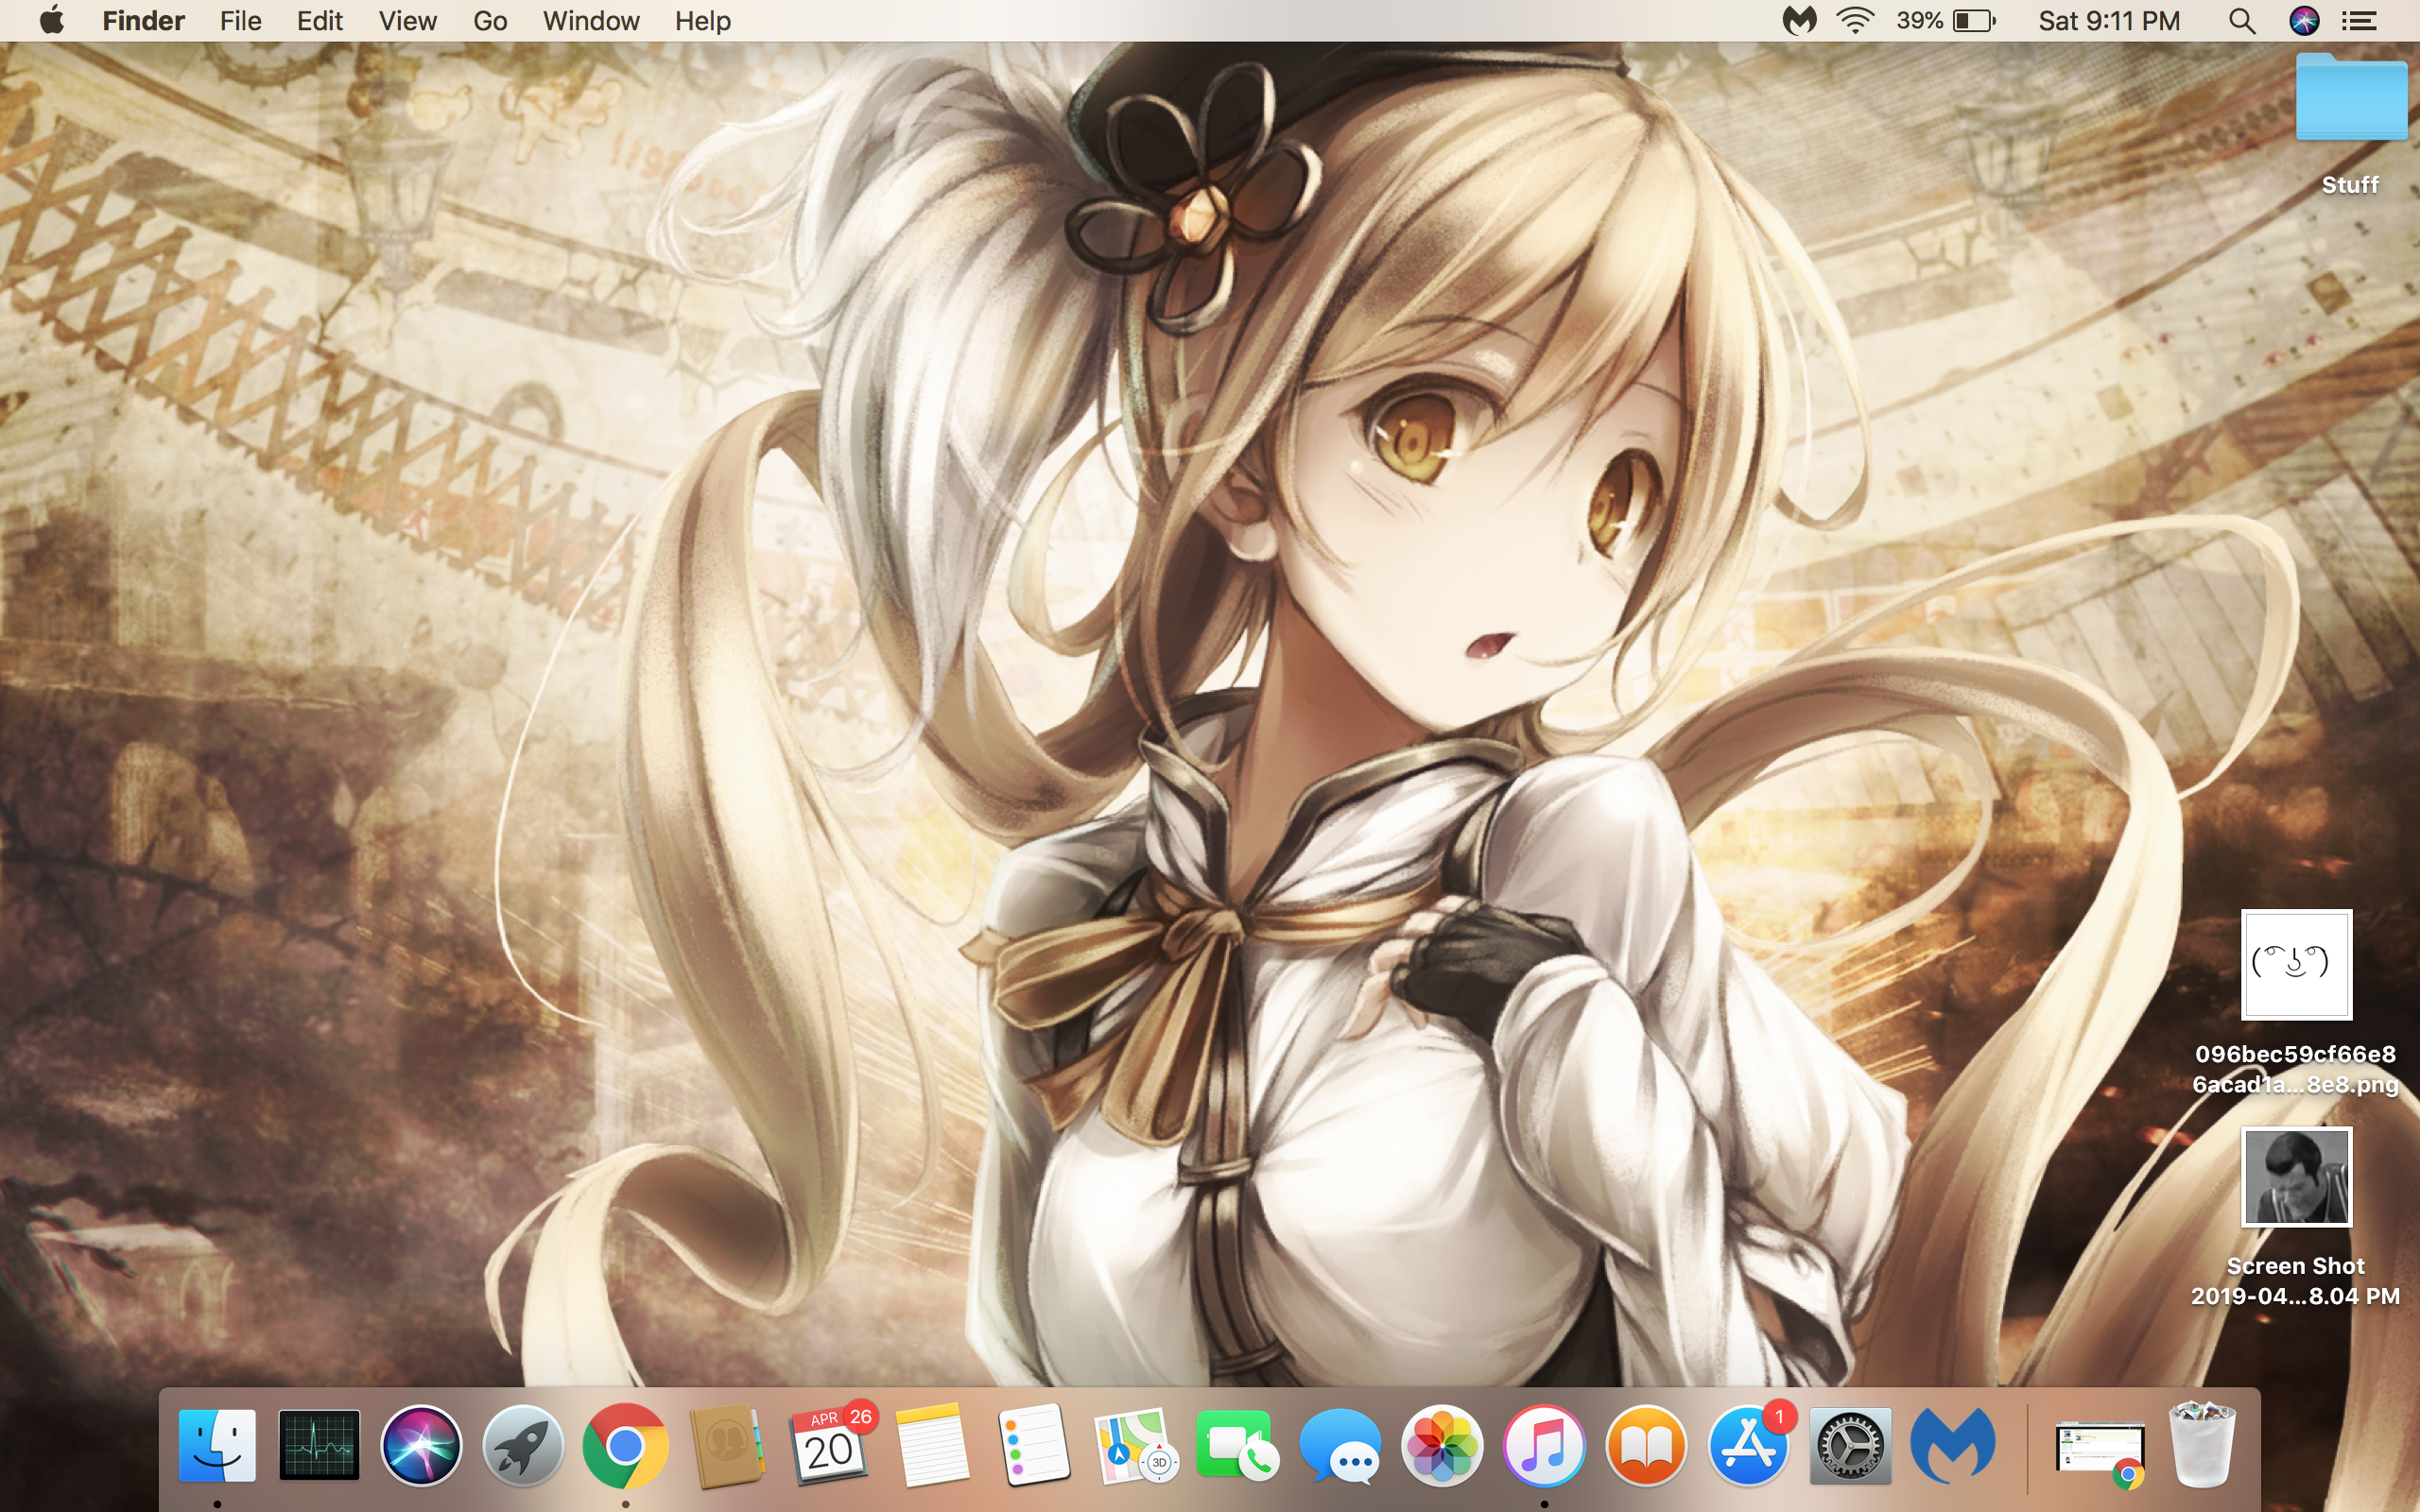The width and height of the screenshot is (2420, 1512).
Task: Select the 096bec59cf66e8 png file
Action: [x=2296, y=964]
